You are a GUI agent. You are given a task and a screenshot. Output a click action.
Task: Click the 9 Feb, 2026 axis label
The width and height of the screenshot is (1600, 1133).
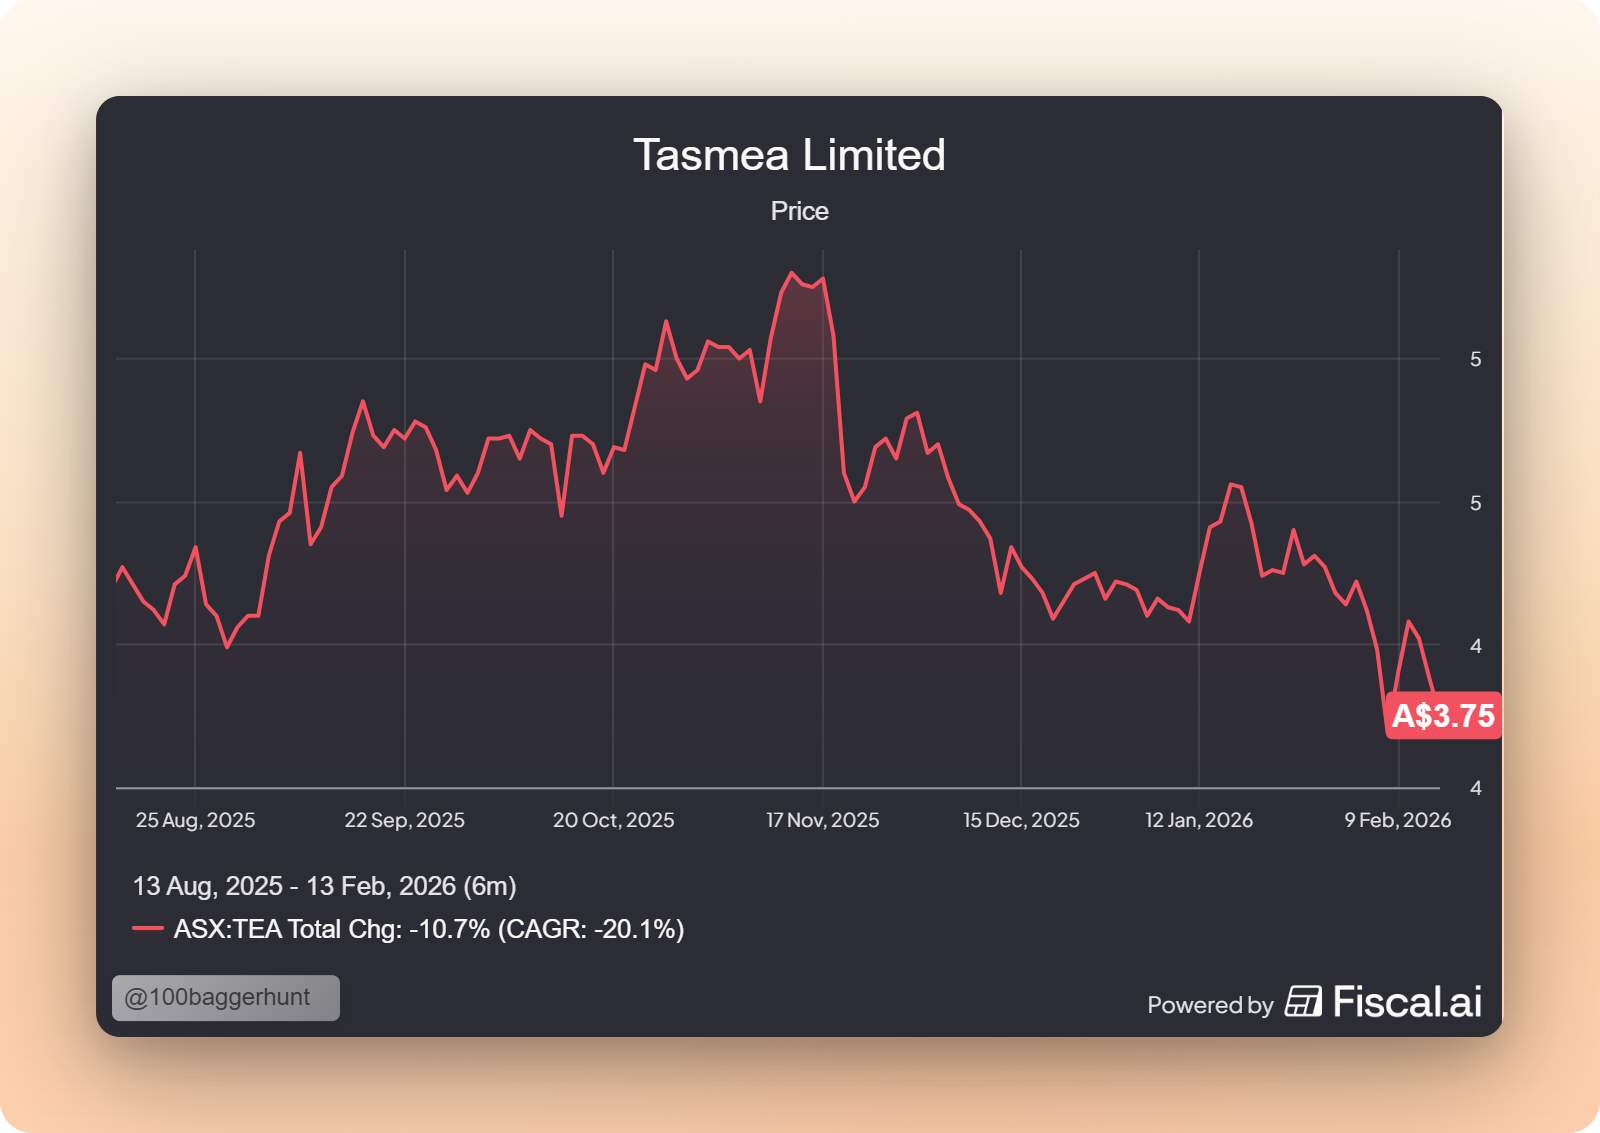pos(1397,820)
